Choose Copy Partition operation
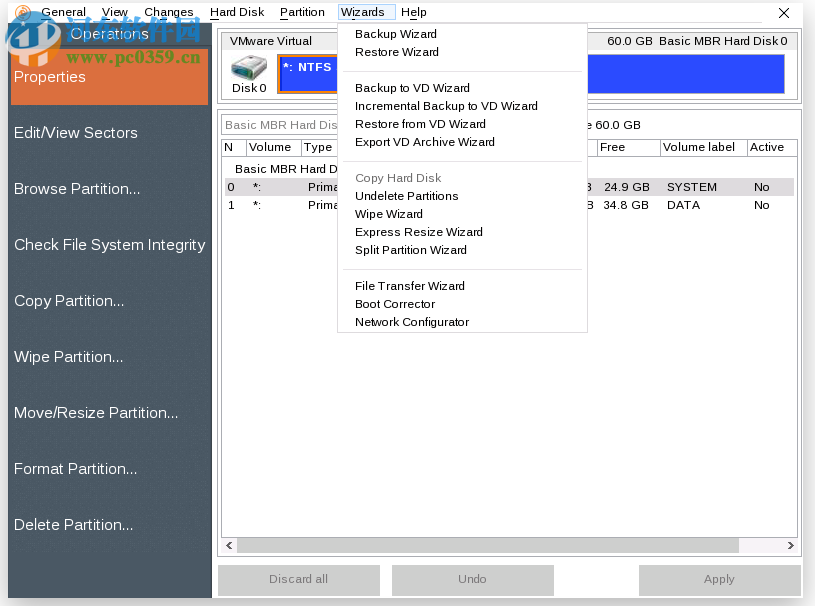The height and width of the screenshot is (606, 815). (x=68, y=300)
